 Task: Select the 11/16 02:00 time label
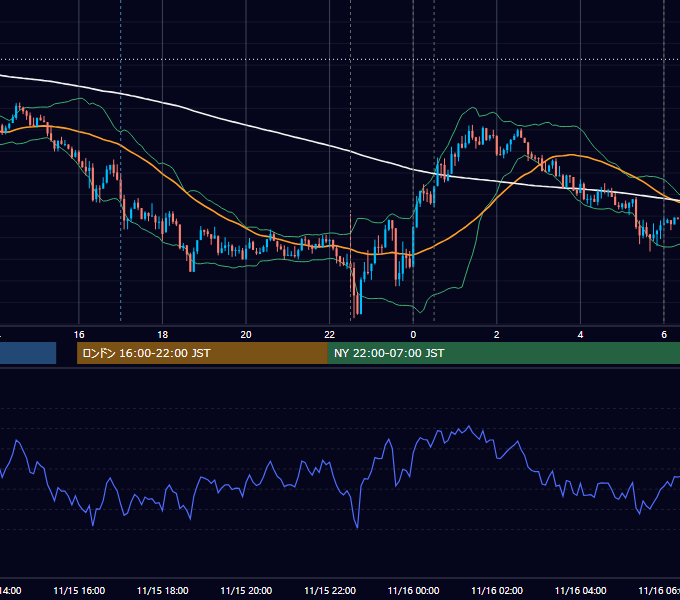(497, 590)
